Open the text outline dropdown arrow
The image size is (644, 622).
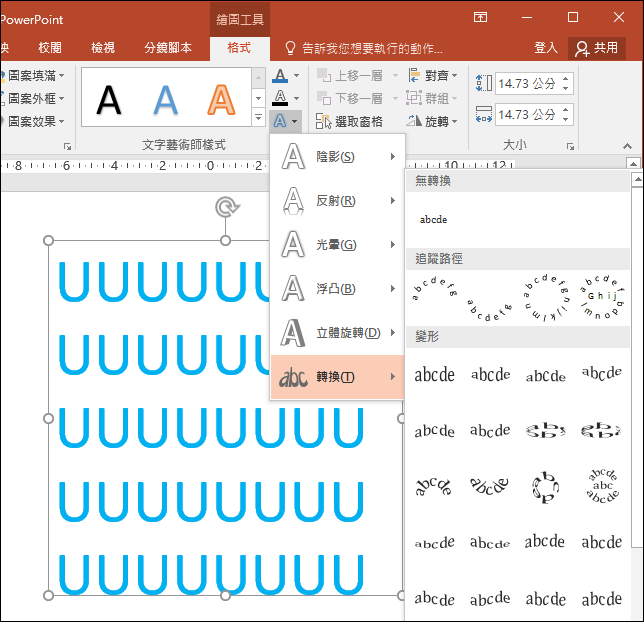tap(296, 98)
